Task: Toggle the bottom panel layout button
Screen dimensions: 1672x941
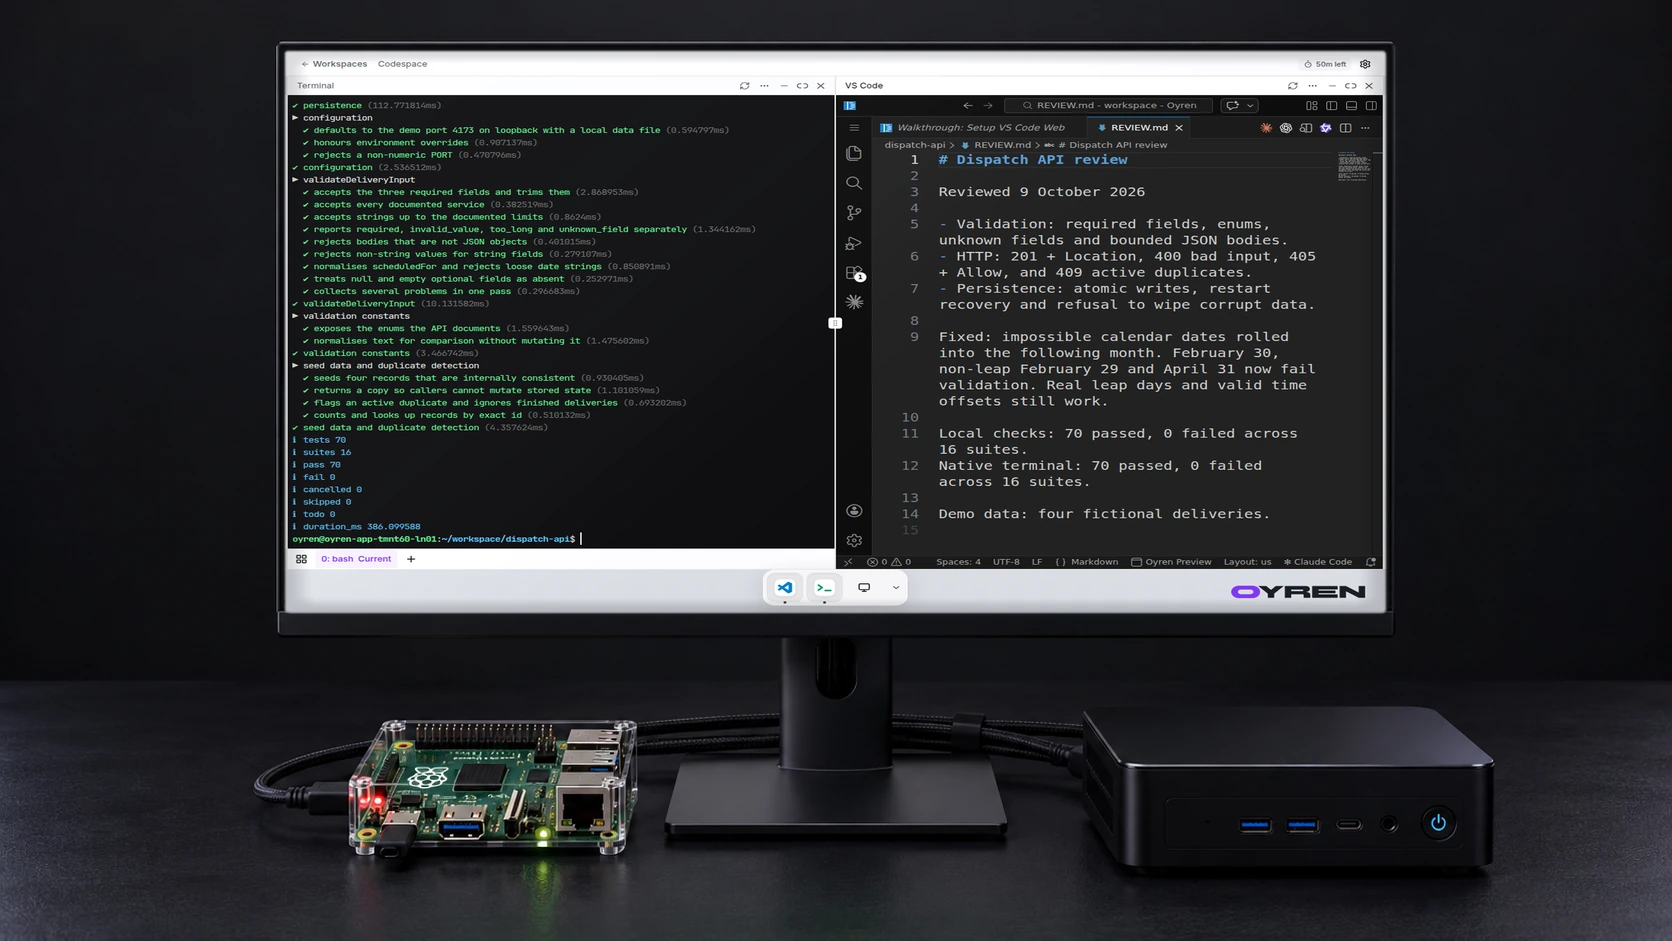Action: [x=1351, y=105]
